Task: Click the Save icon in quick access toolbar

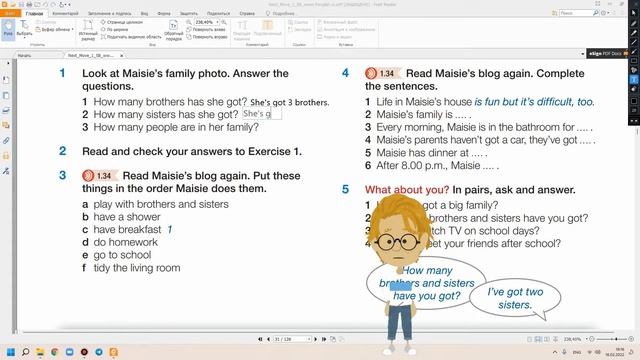Action: [x=21, y=4]
